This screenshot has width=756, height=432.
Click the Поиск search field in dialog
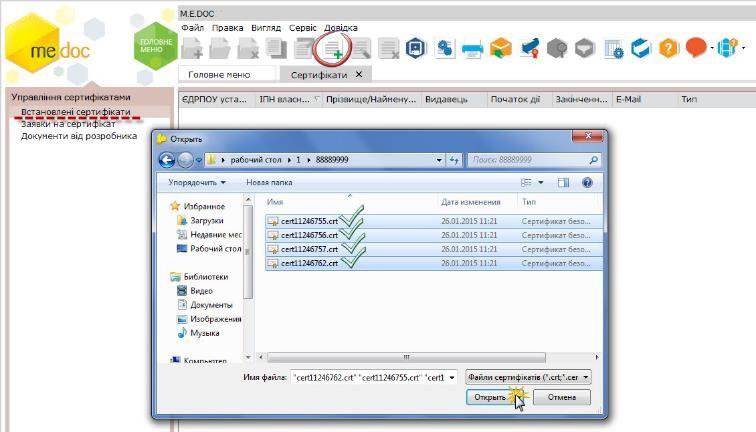[x=528, y=160]
